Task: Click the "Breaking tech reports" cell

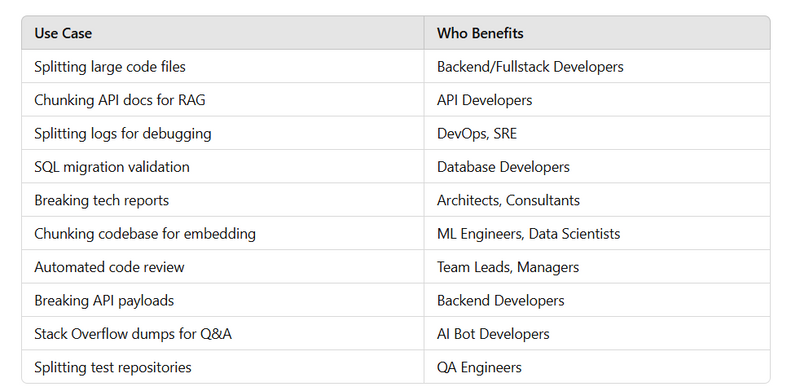Action: (222, 200)
